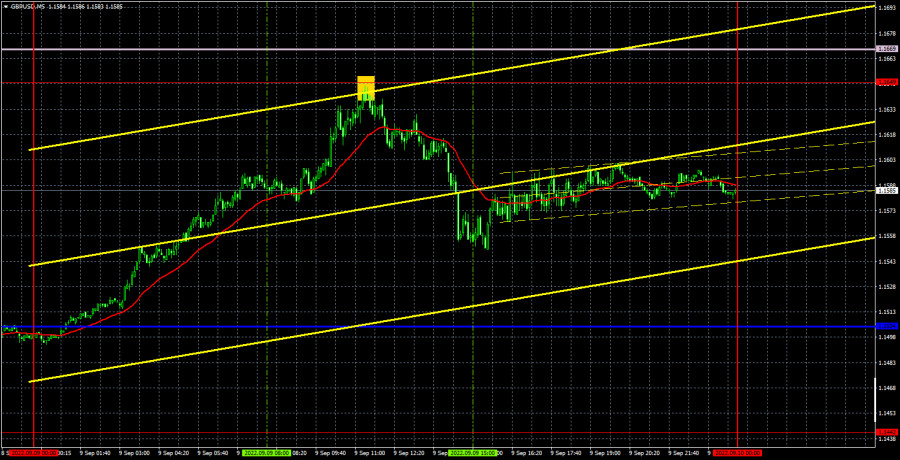Select the red horizontal line at the chart bottom

pos(300,433)
